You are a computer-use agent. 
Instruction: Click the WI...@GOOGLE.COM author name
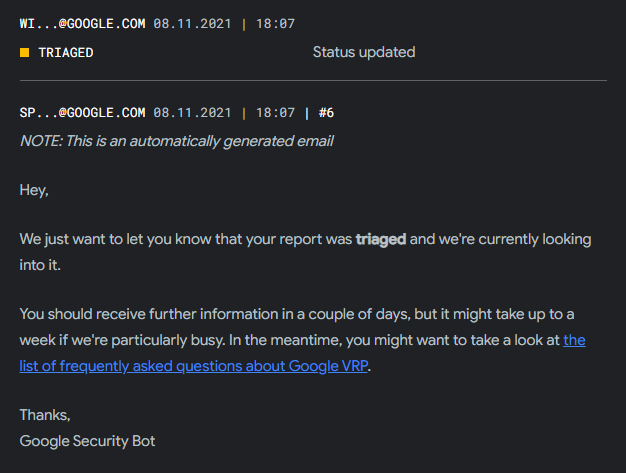(82, 22)
